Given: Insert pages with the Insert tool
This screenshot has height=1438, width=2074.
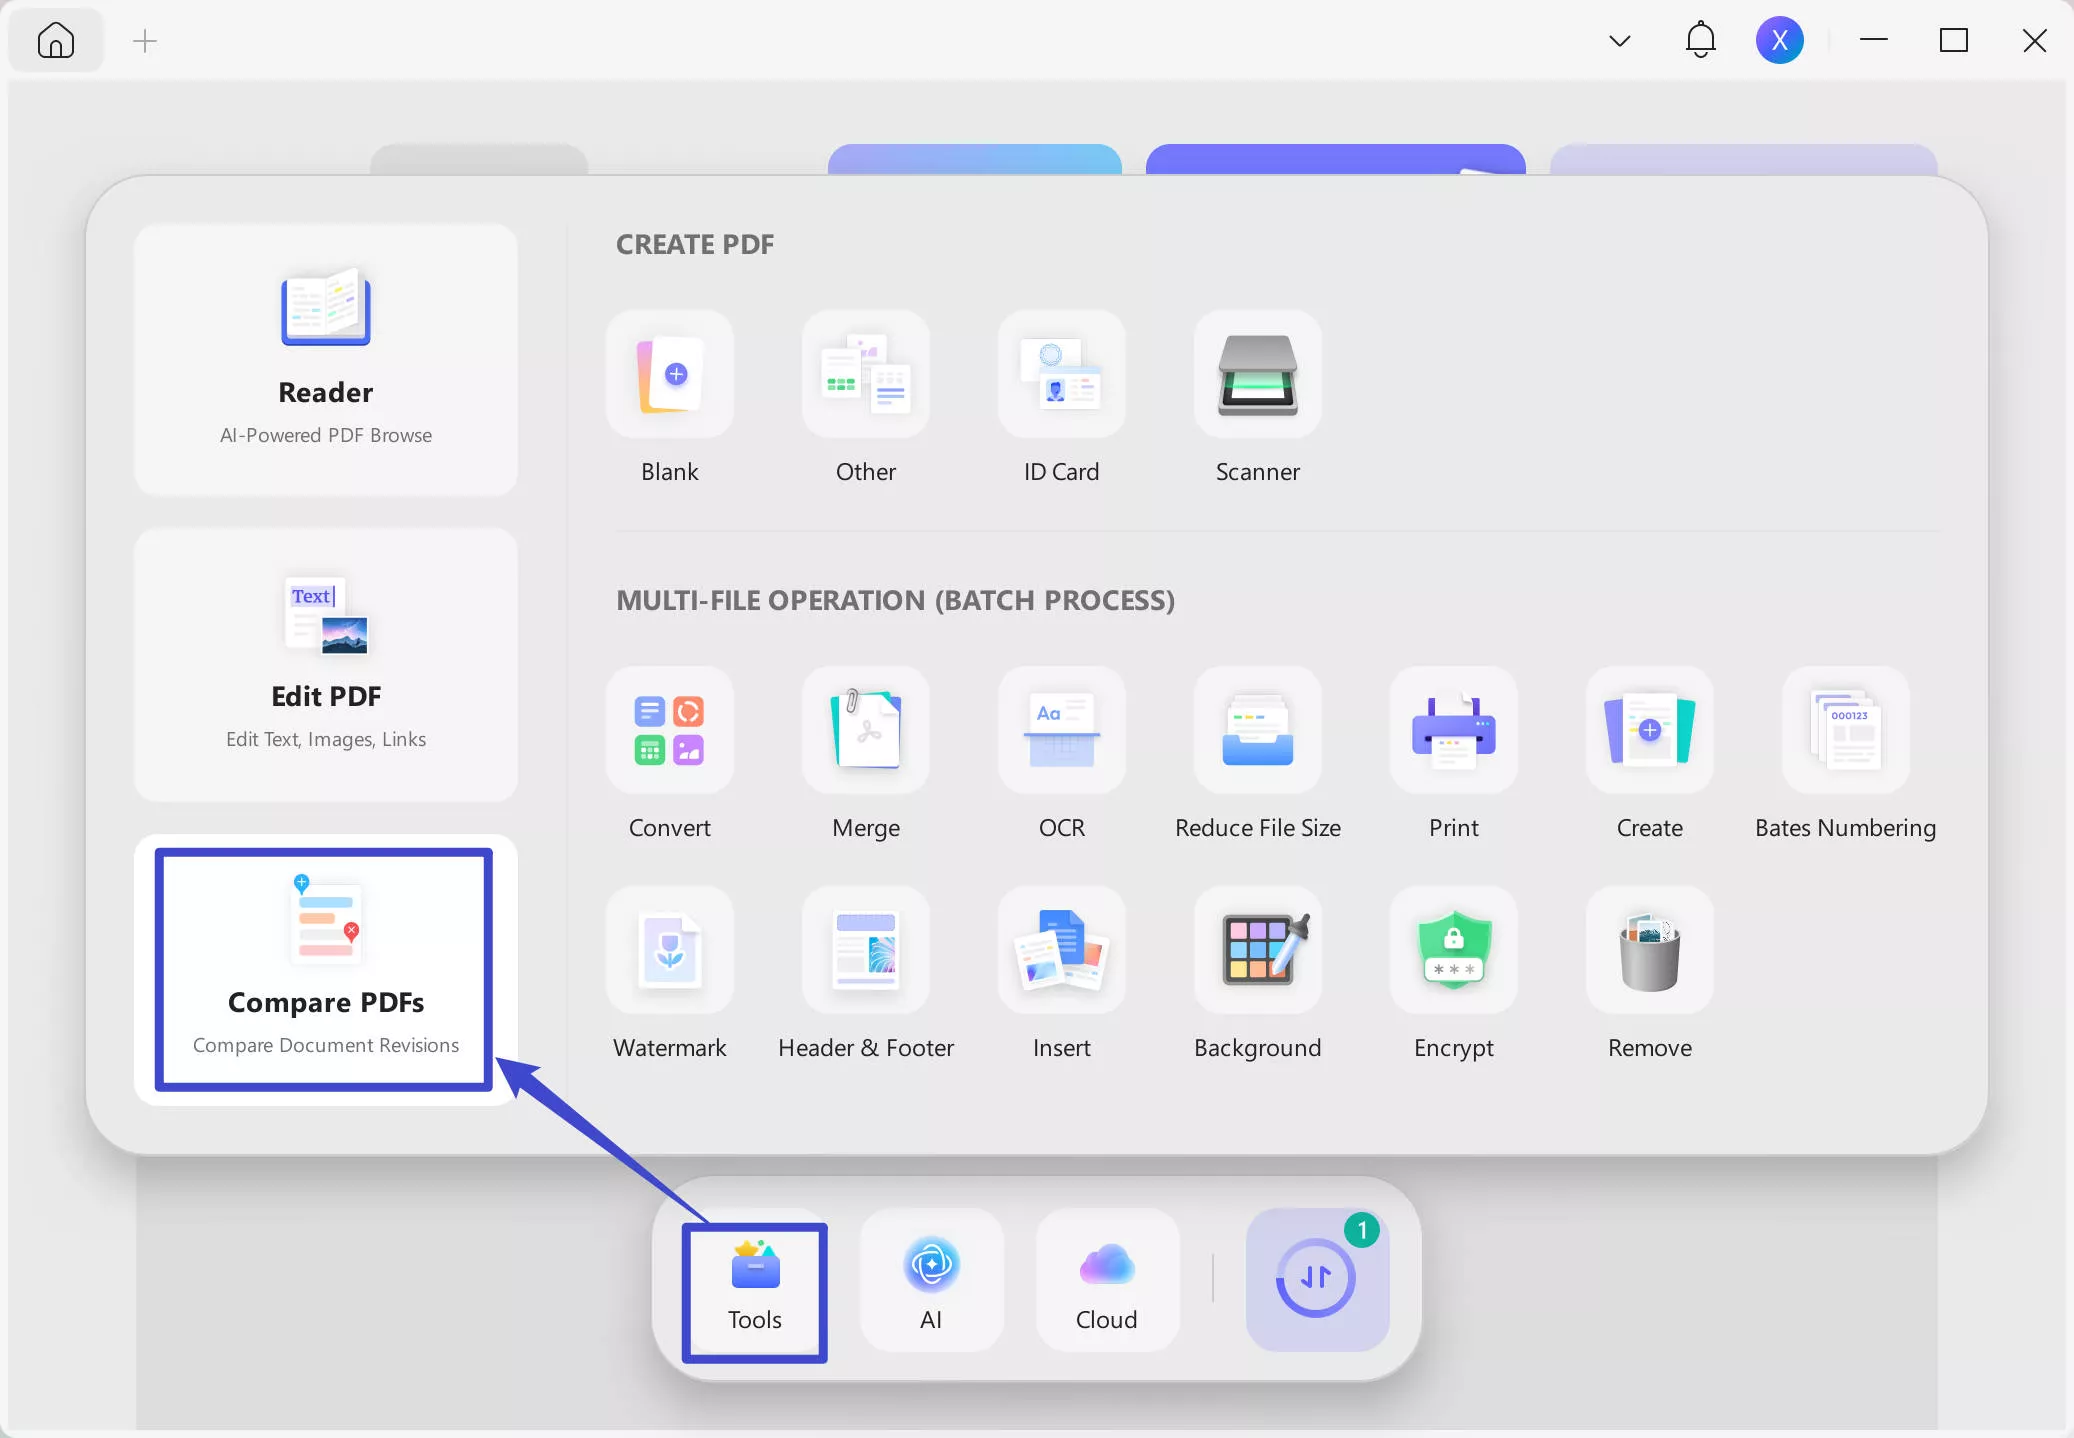Looking at the screenshot, I should 1060,950.
